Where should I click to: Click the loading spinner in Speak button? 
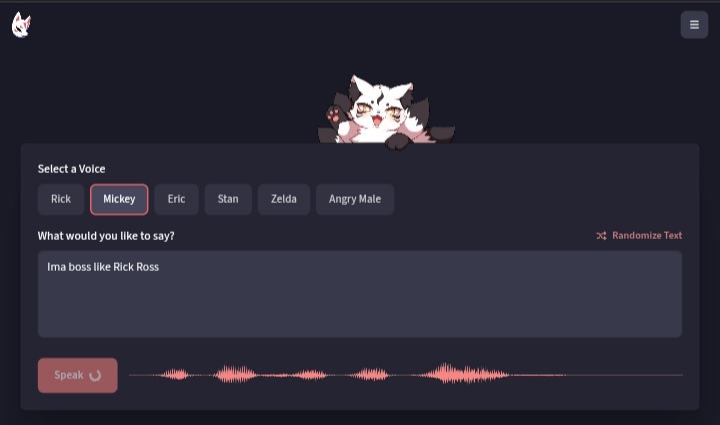point(95,375)
